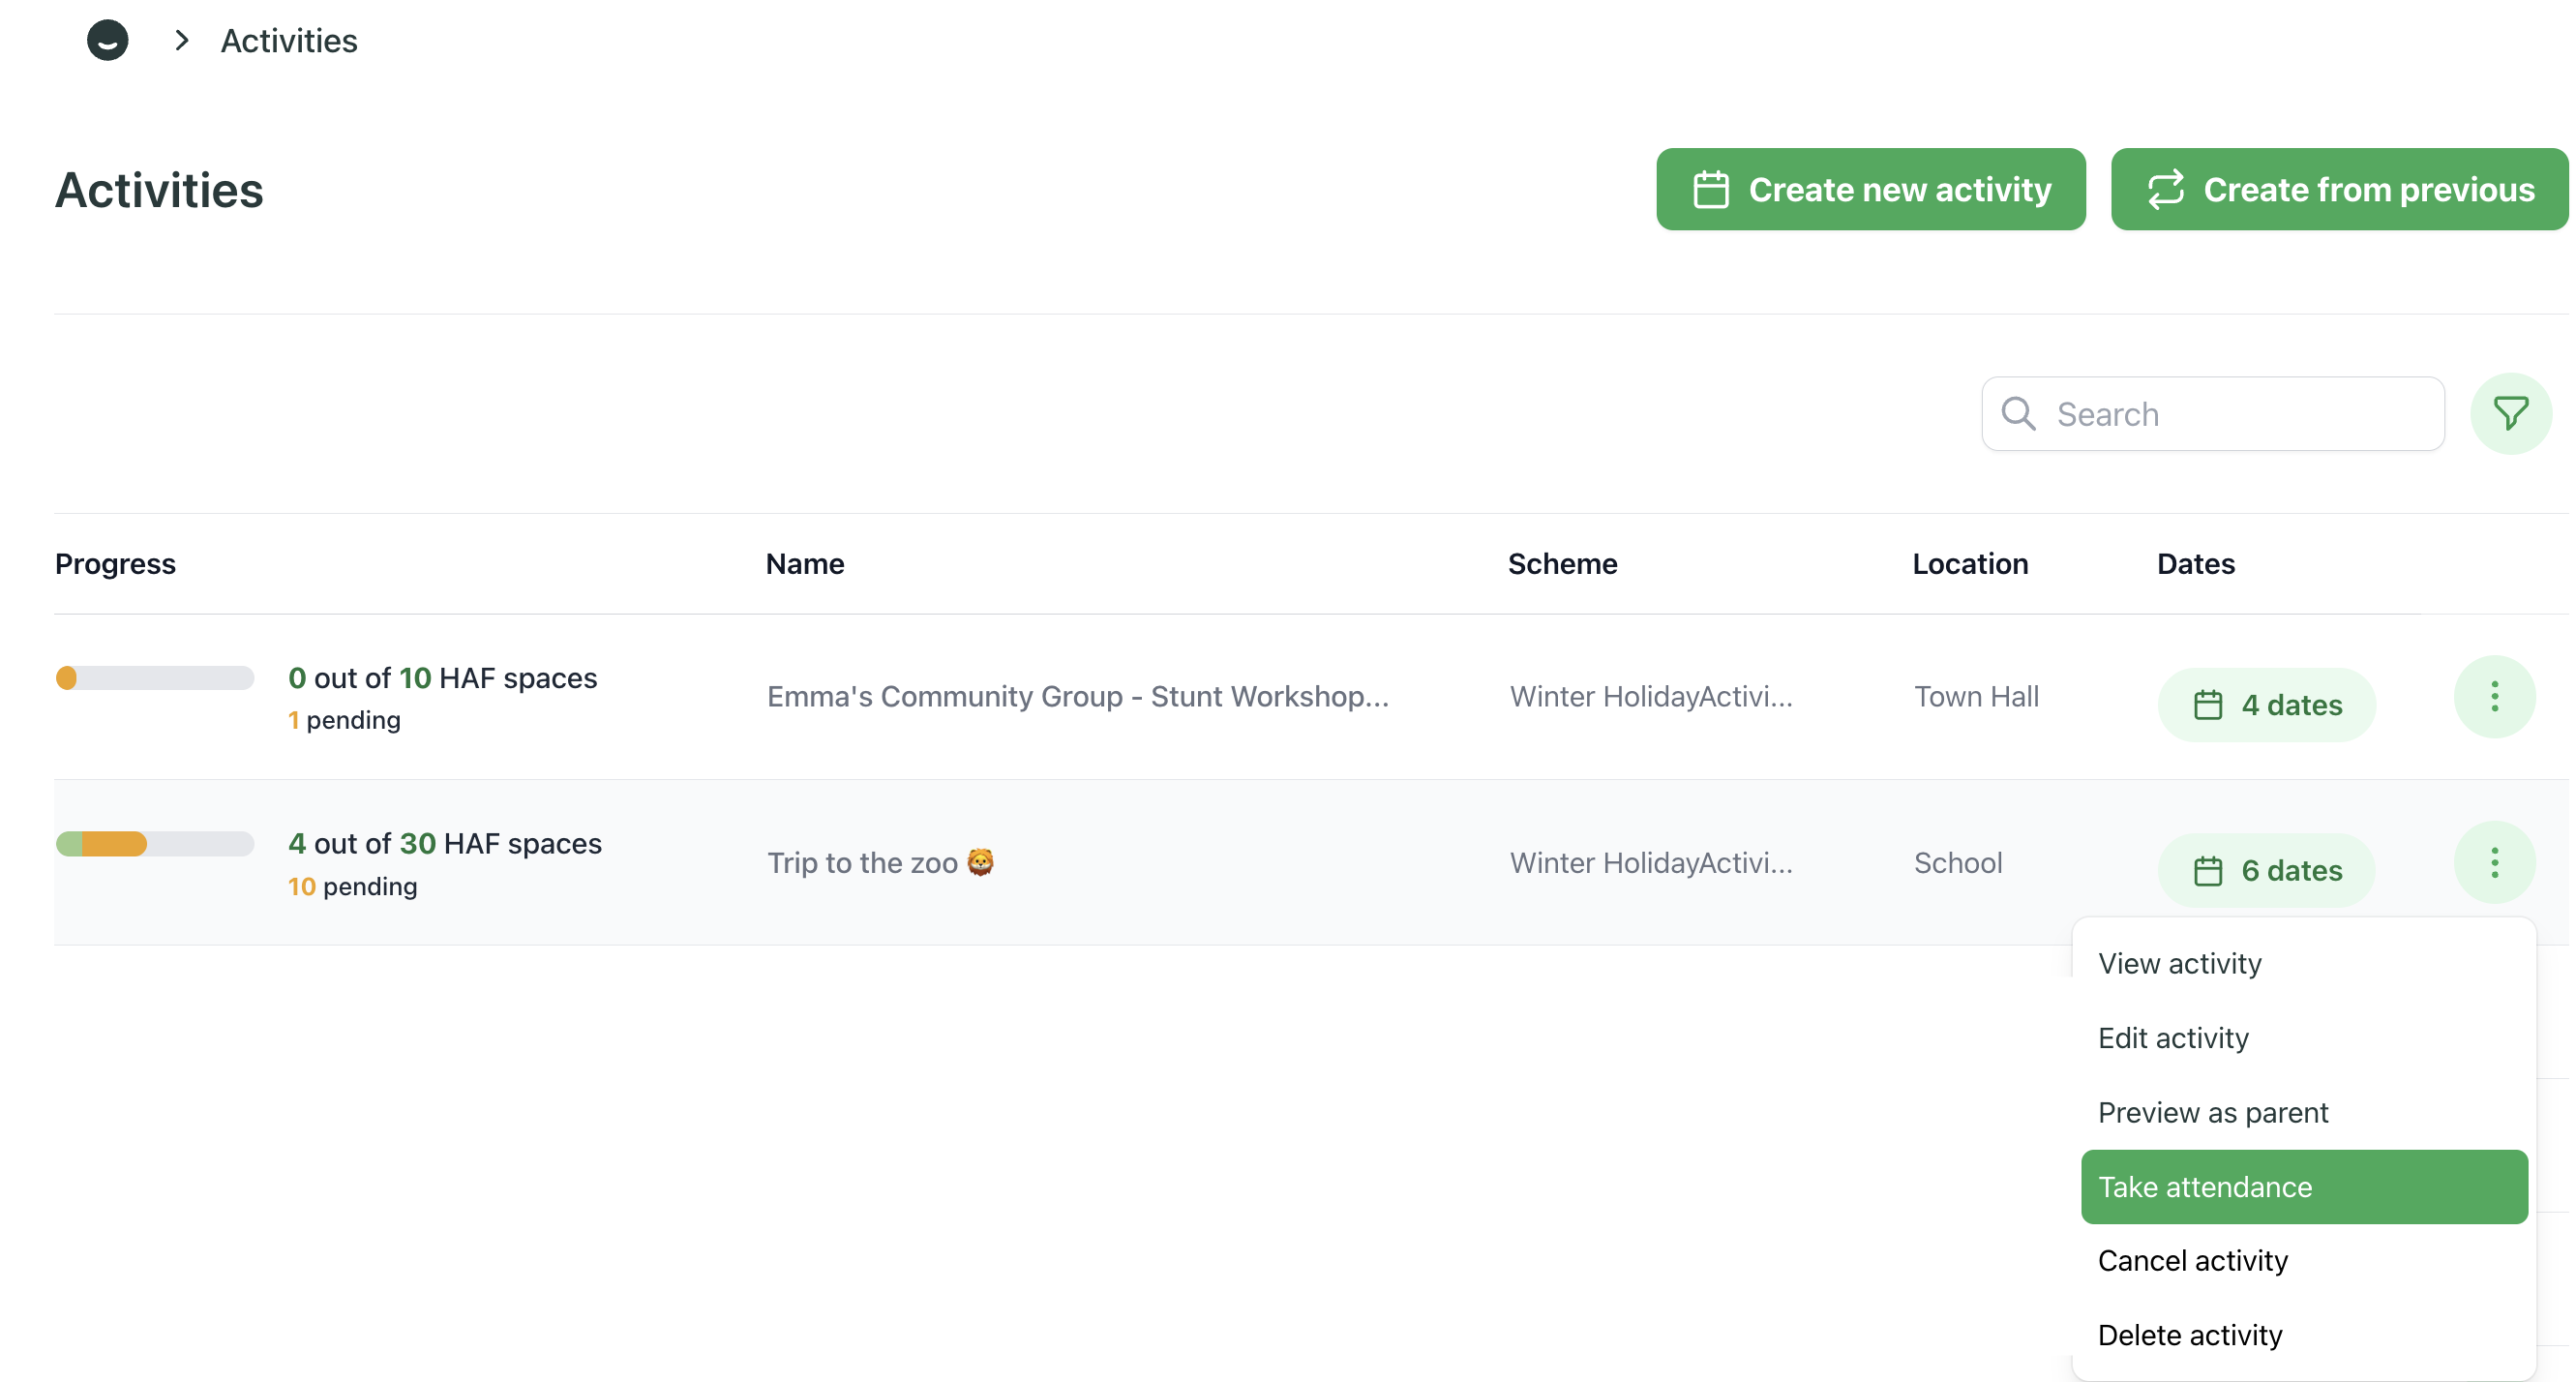Choose Preview as parent option
The height and width of the screenshot is (1382, 2576).
2212,1112
